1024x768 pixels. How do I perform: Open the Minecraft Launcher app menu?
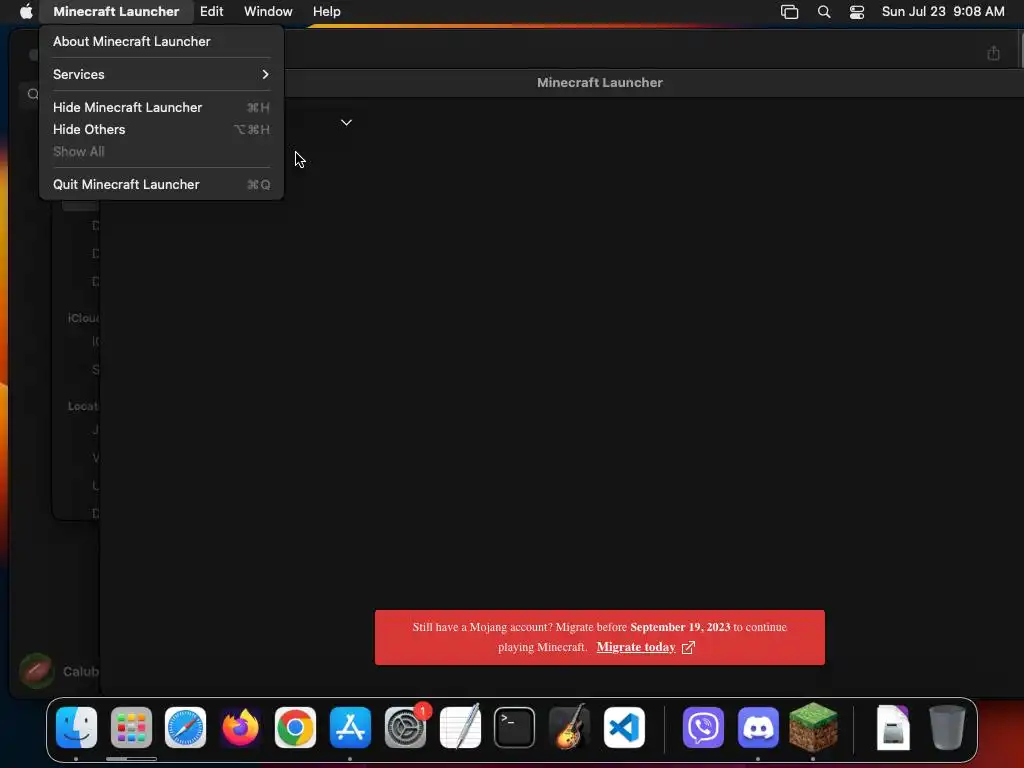click(116, 11)
